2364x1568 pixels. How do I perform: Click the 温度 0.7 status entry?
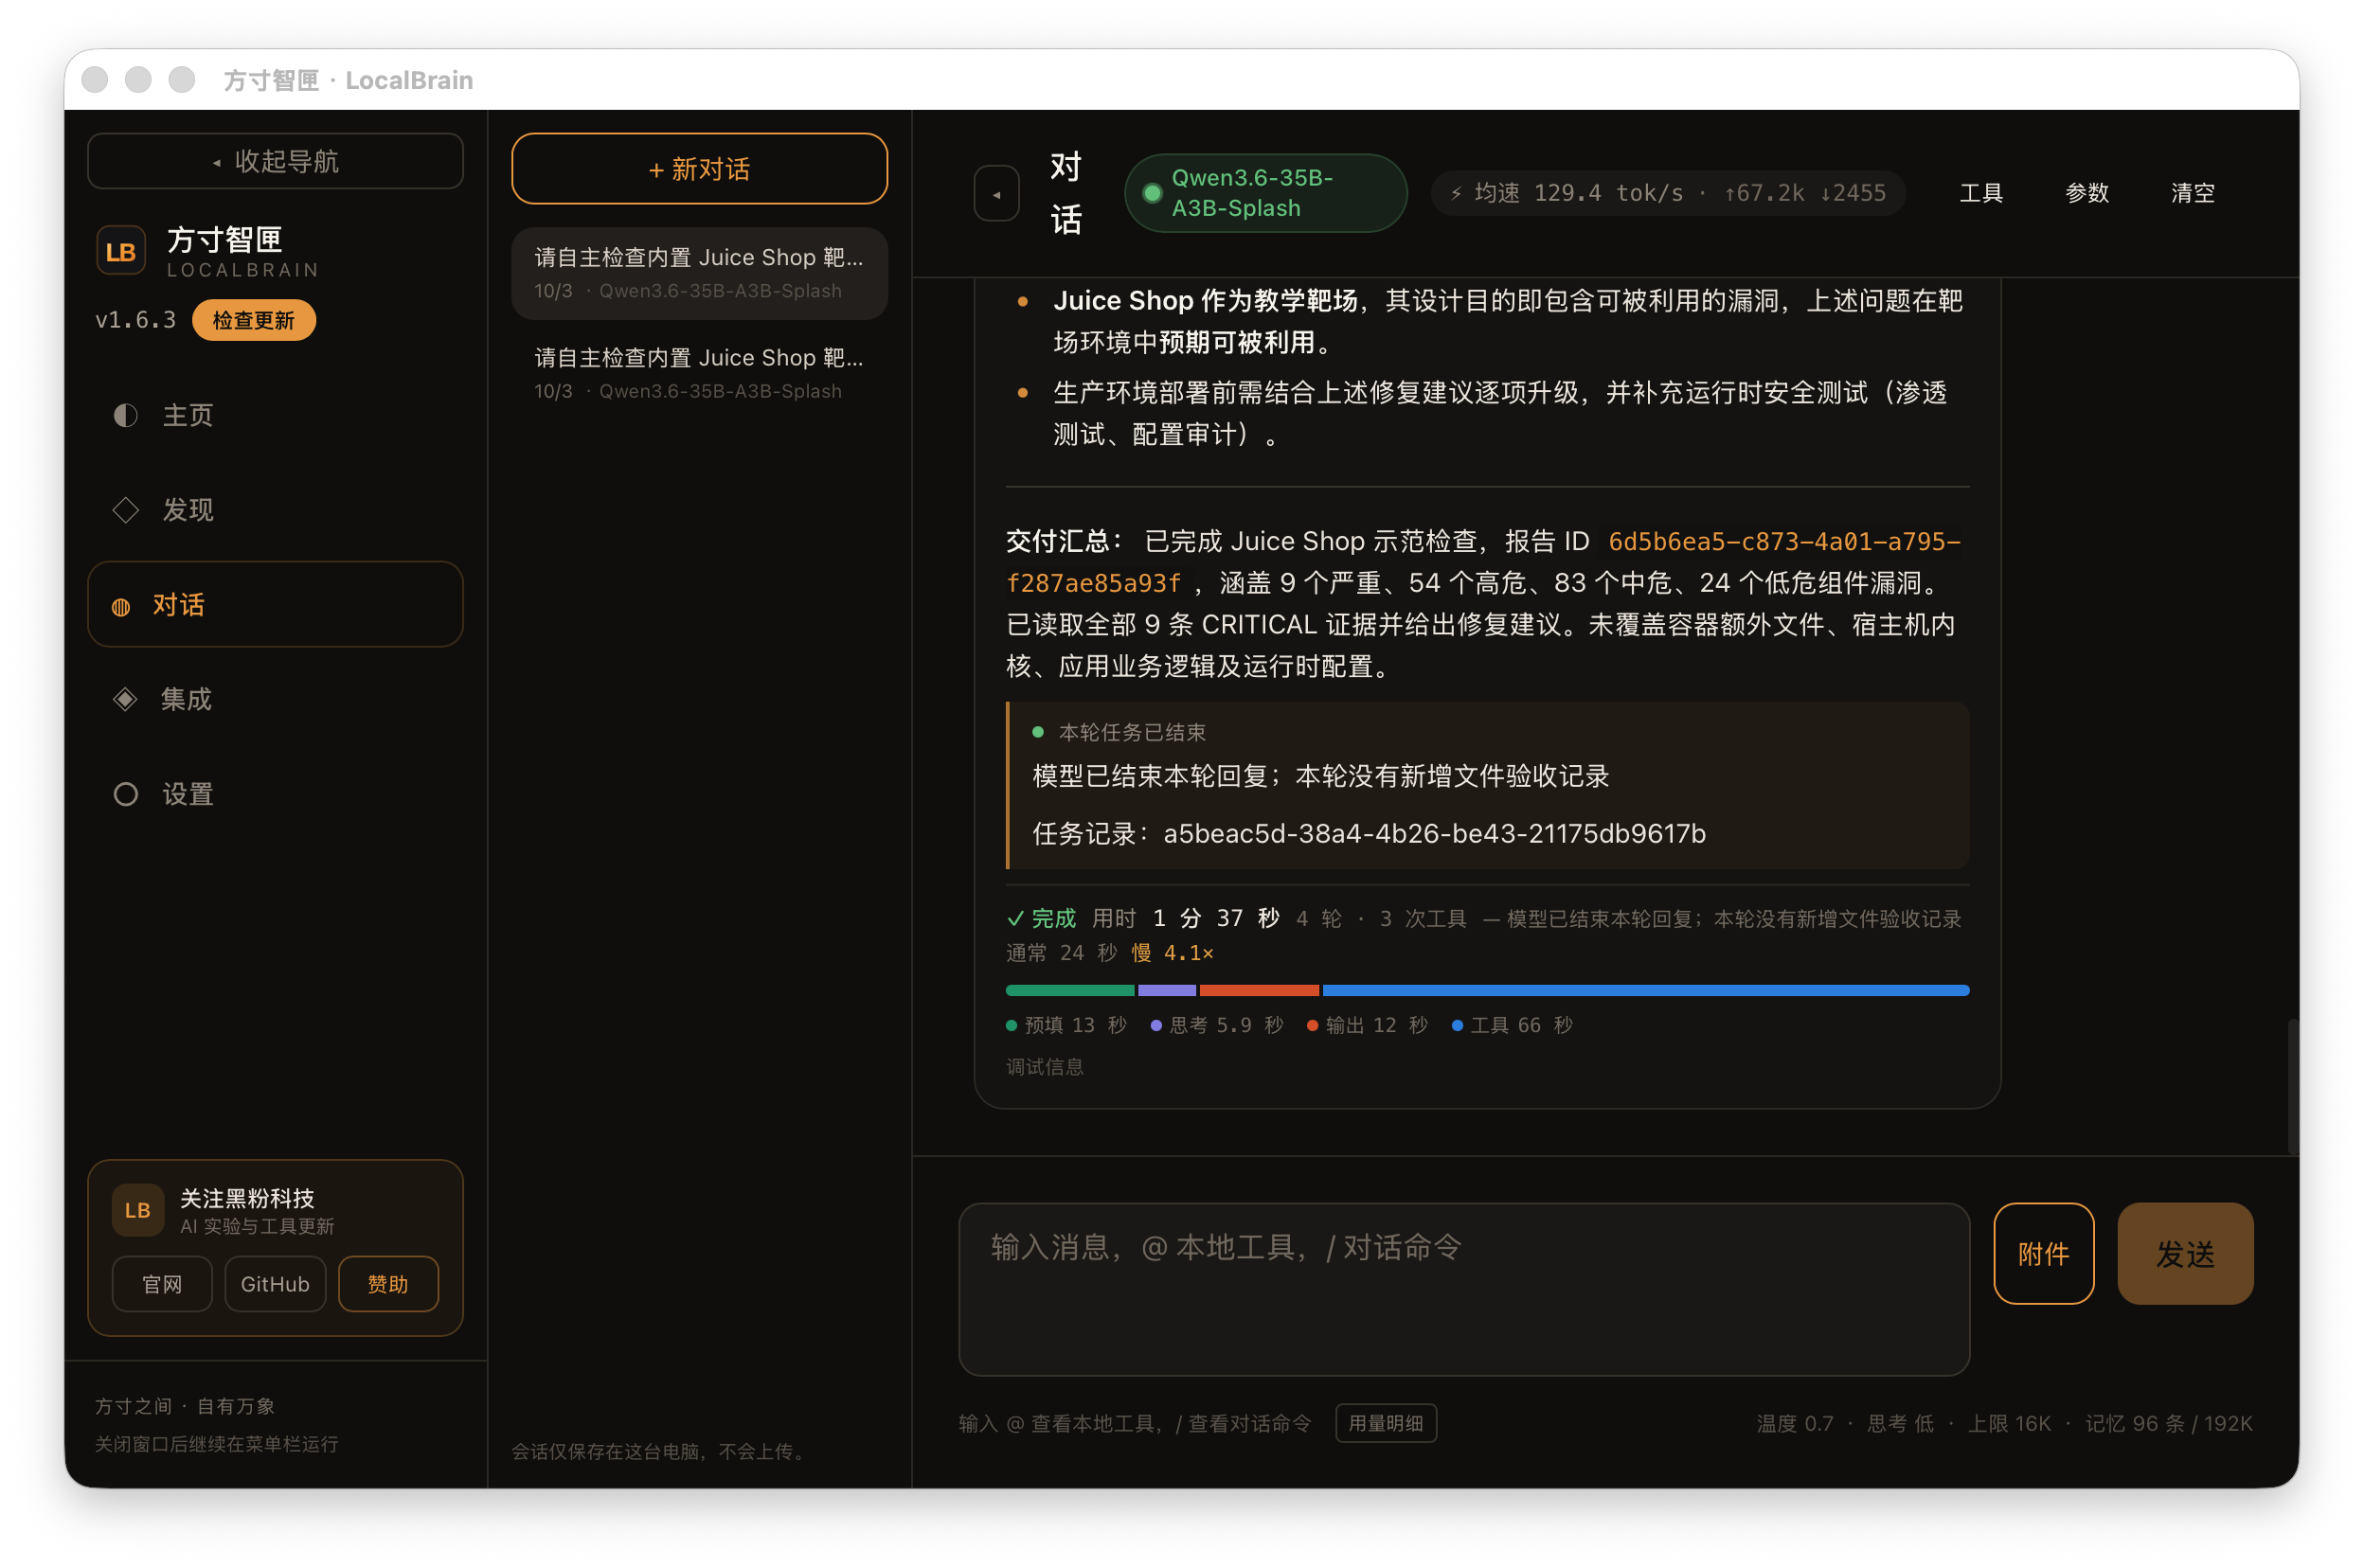(x=1795, y=1423)
